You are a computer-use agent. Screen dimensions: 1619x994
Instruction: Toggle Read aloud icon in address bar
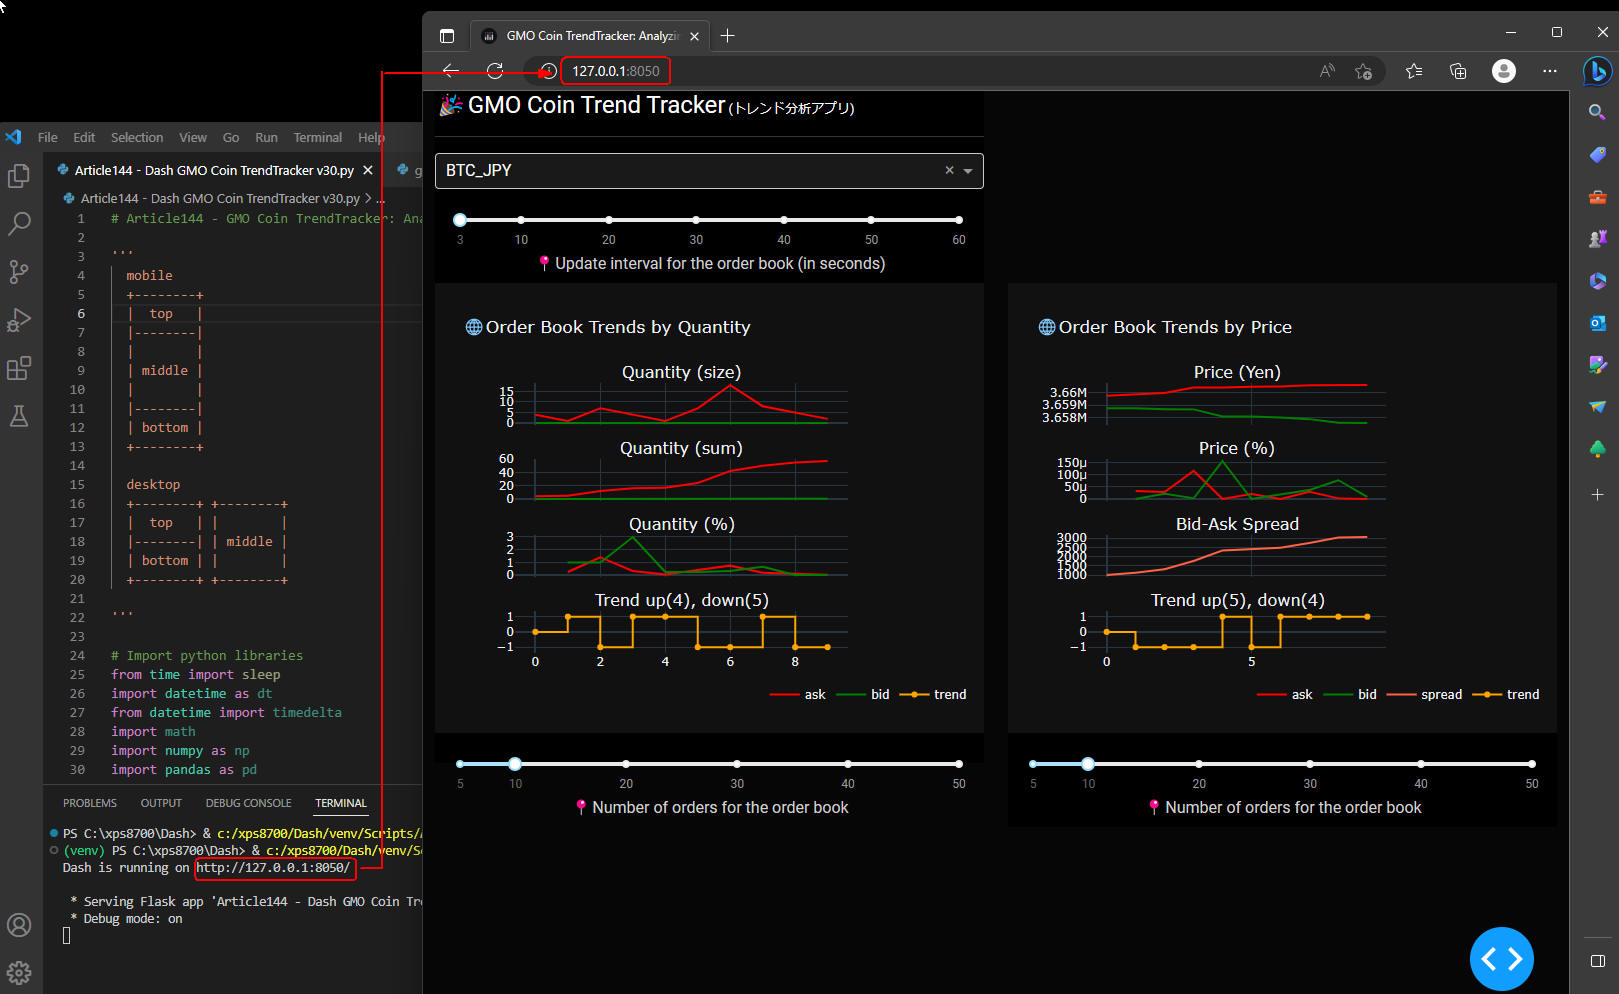click(1327, 71)
